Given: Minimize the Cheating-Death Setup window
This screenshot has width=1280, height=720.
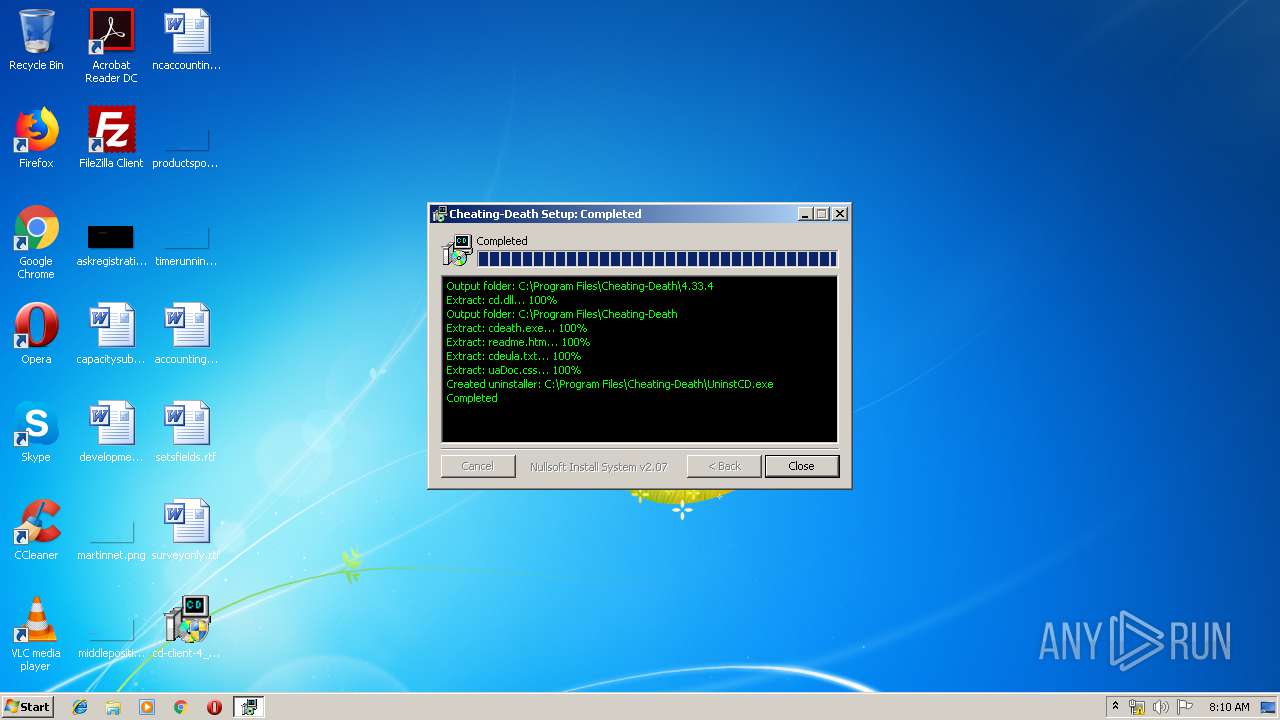Looking at the screenshot, I should (805, 214).
